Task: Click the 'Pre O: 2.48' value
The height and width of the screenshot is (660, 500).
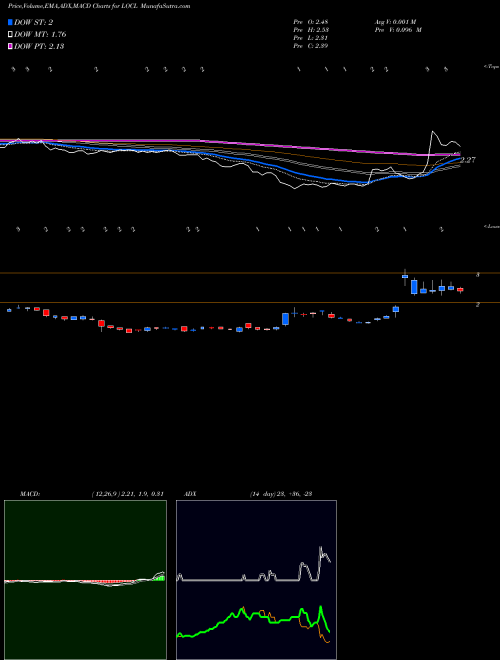Action: (311, 22)
